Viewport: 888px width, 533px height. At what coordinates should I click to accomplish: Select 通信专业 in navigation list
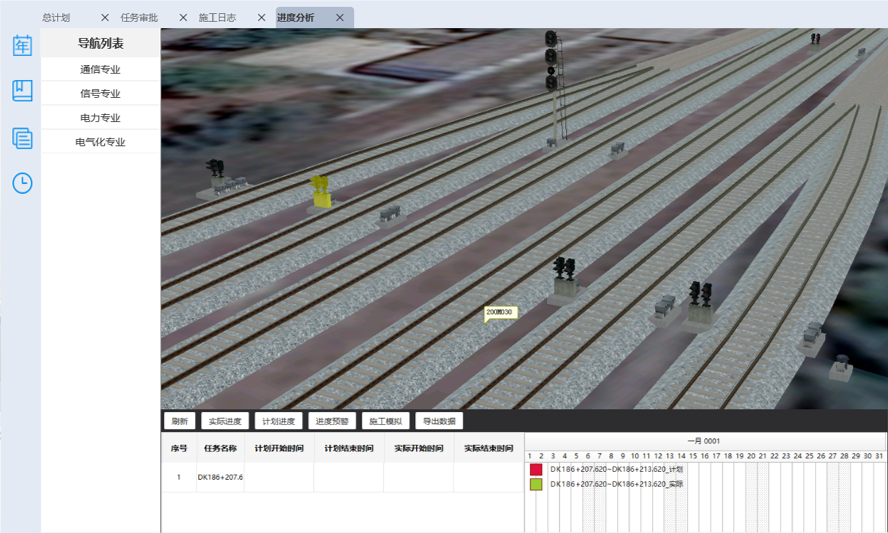100,70
